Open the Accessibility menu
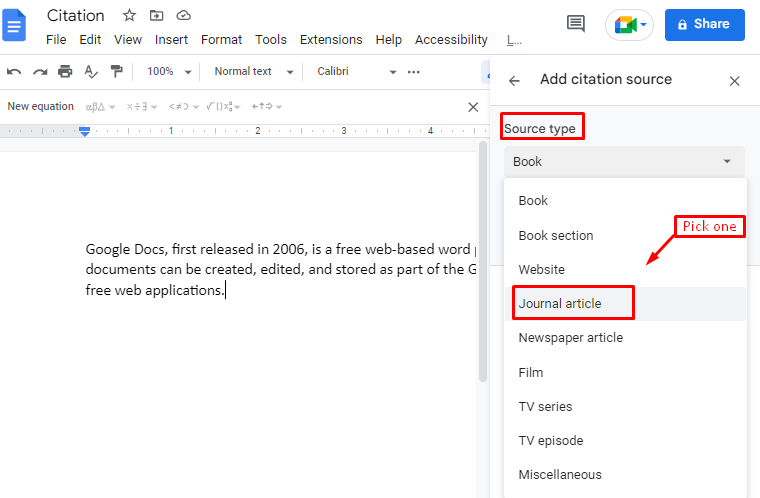760x498 pixels. pyautogui.click(x=451, y=40)
